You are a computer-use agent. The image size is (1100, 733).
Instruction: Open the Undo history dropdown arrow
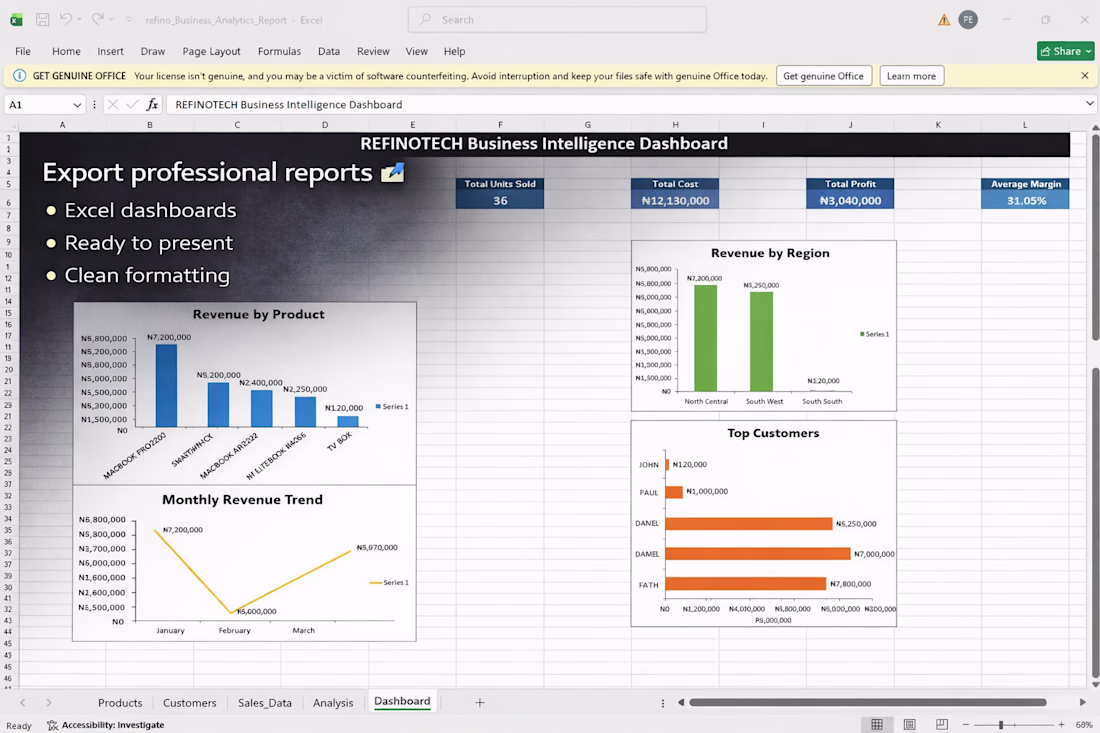(79, 20)
